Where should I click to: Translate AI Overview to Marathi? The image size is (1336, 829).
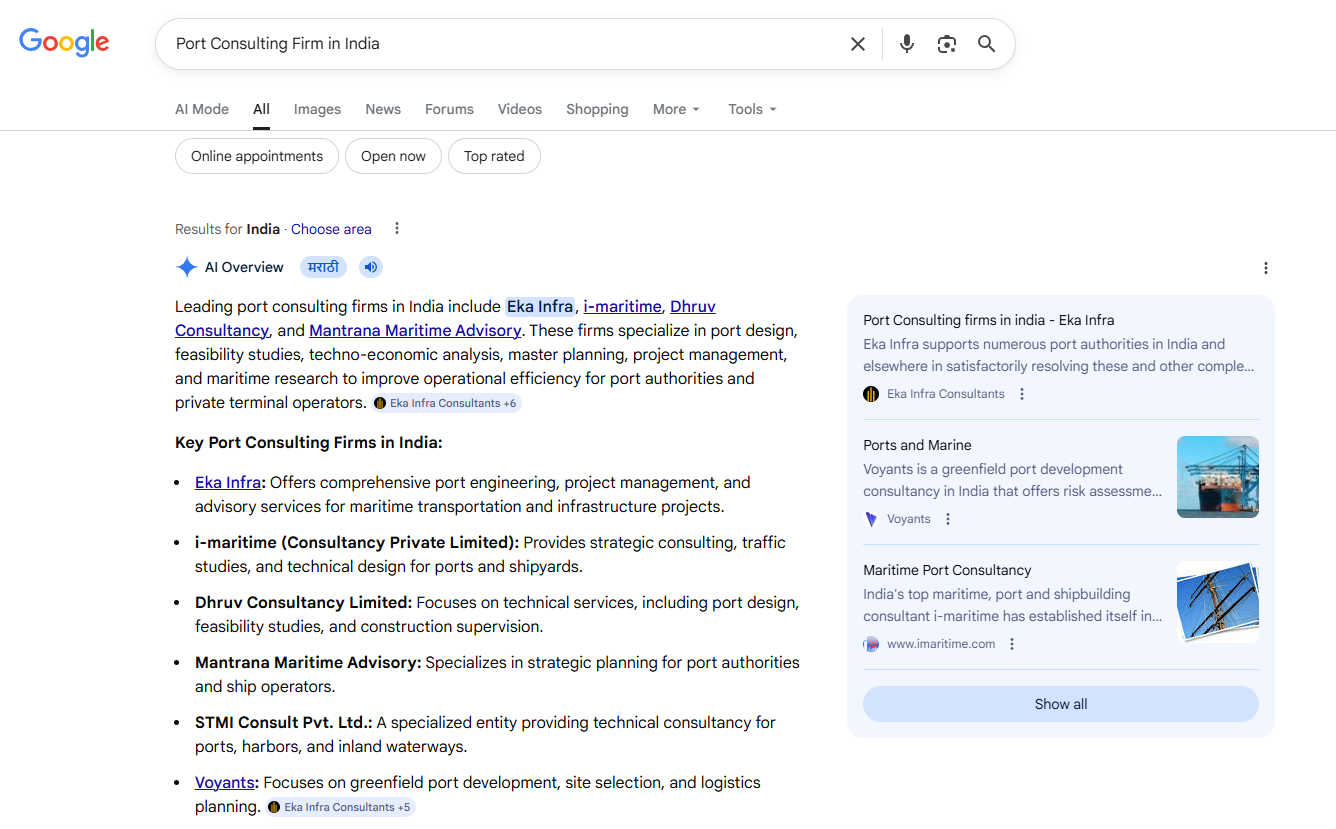(x=323, y=267)
